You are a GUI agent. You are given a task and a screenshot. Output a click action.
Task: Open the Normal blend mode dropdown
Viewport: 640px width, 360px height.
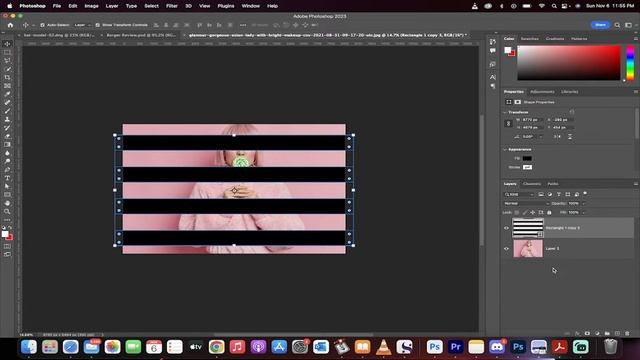point(527,203)
